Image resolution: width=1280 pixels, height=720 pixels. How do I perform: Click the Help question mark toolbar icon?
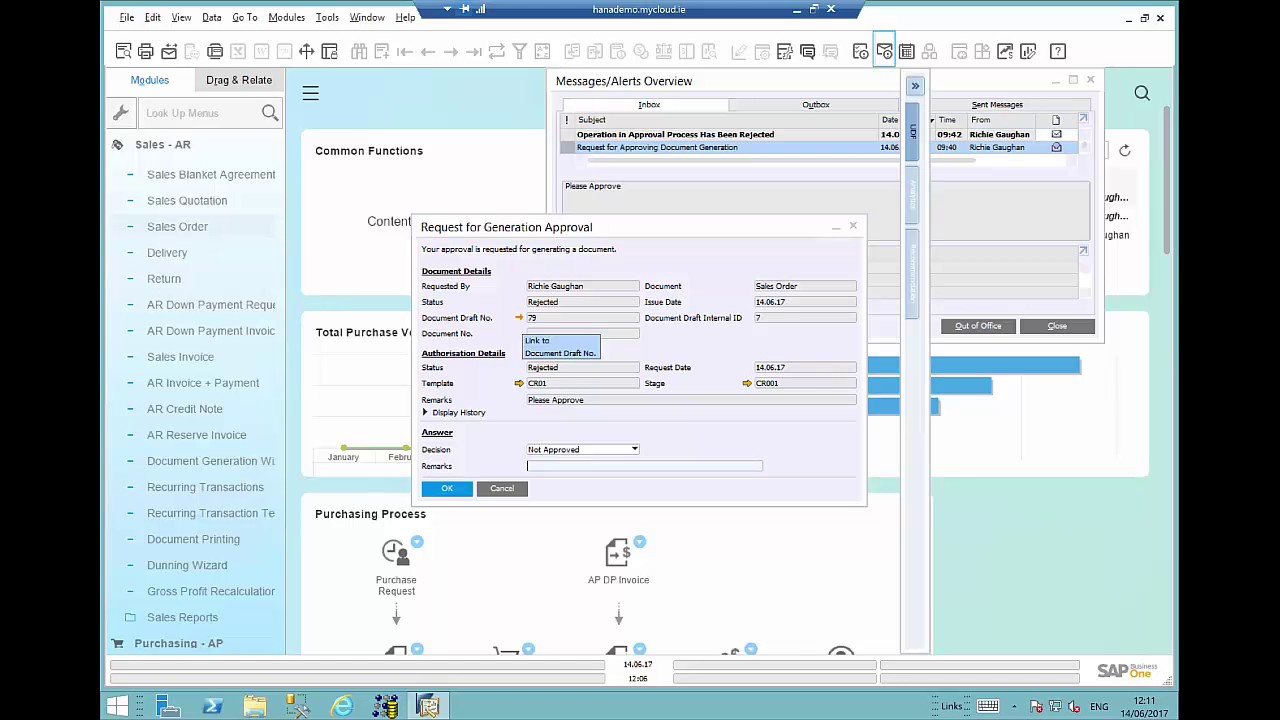pyautogui.click(x=1058, y=51)
